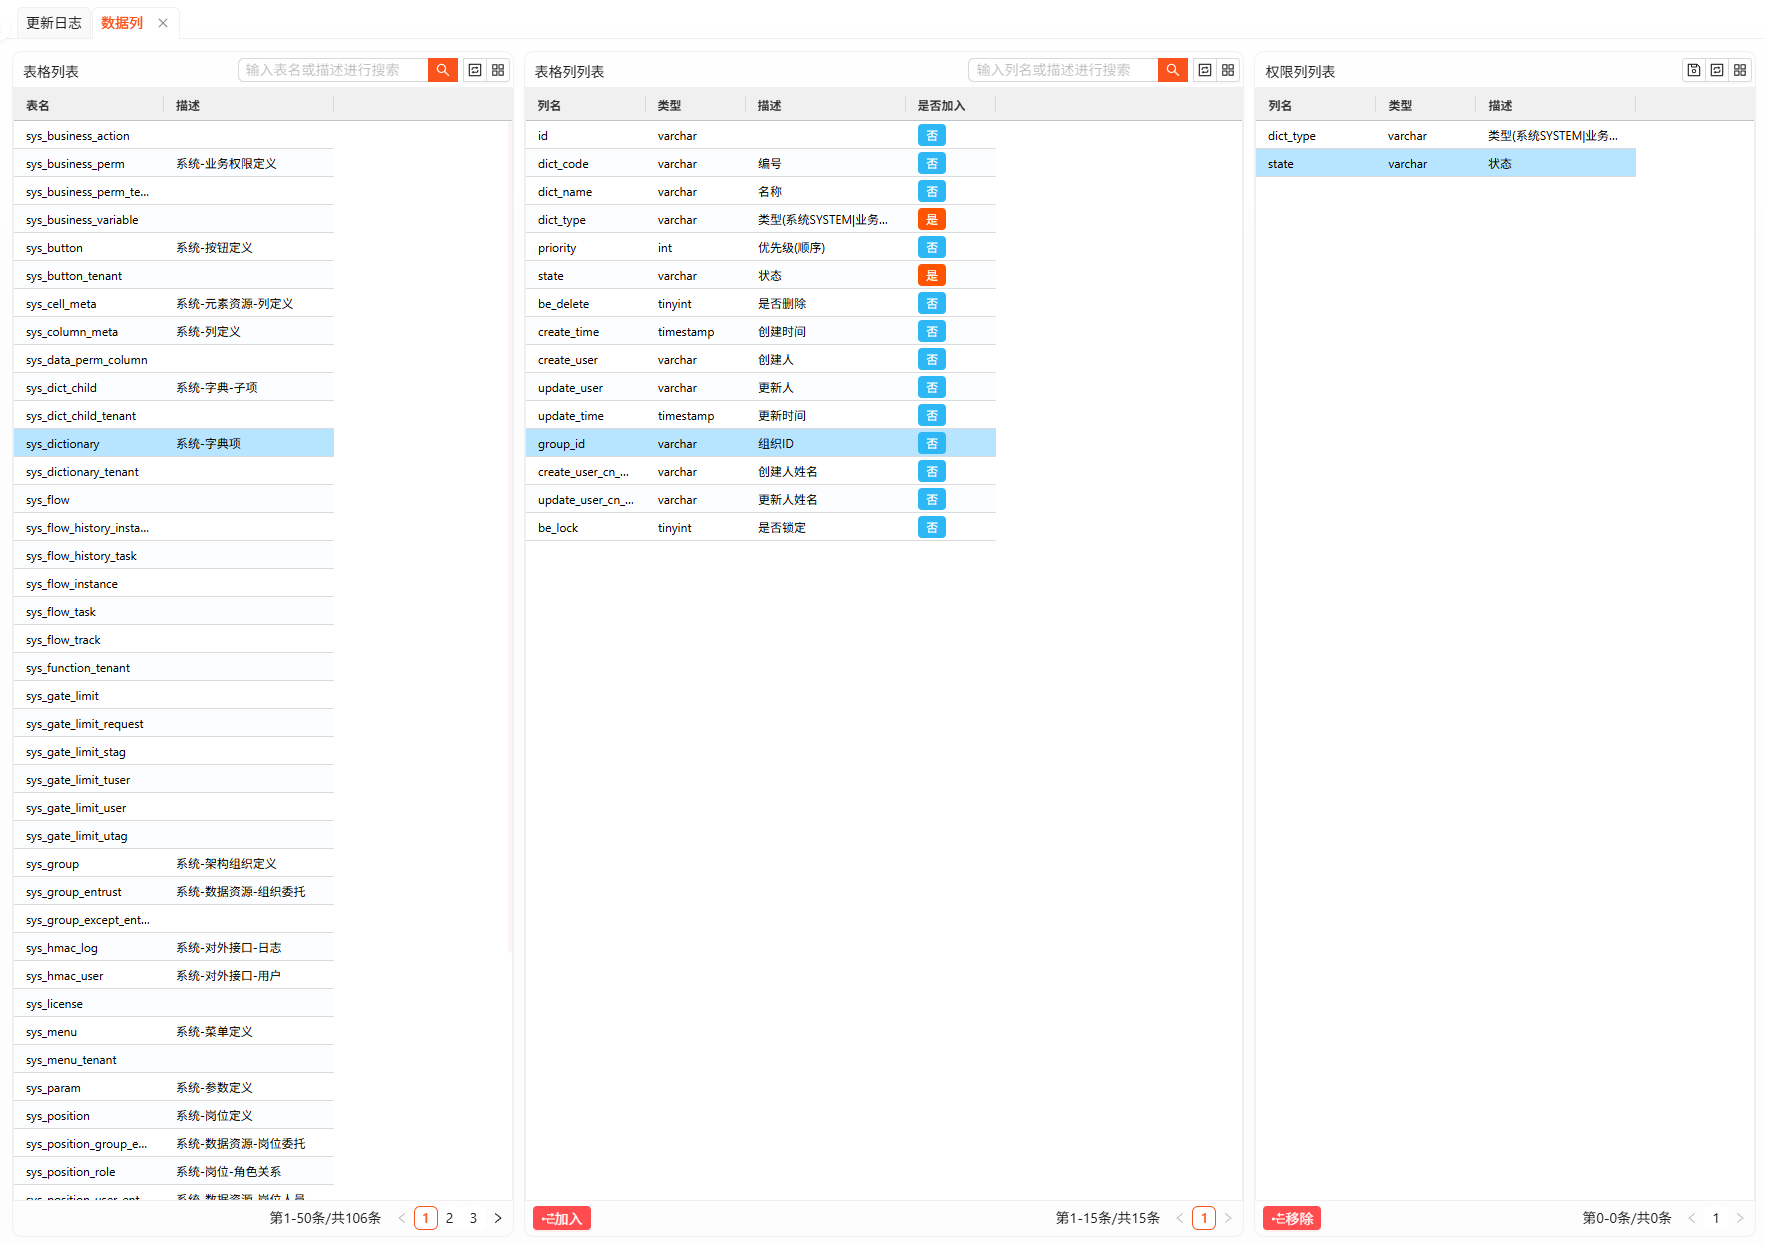Open grid layout icon in 权限列列表 panel
This screenshot has width=1765, height=1246.
tap(1740, 70)
